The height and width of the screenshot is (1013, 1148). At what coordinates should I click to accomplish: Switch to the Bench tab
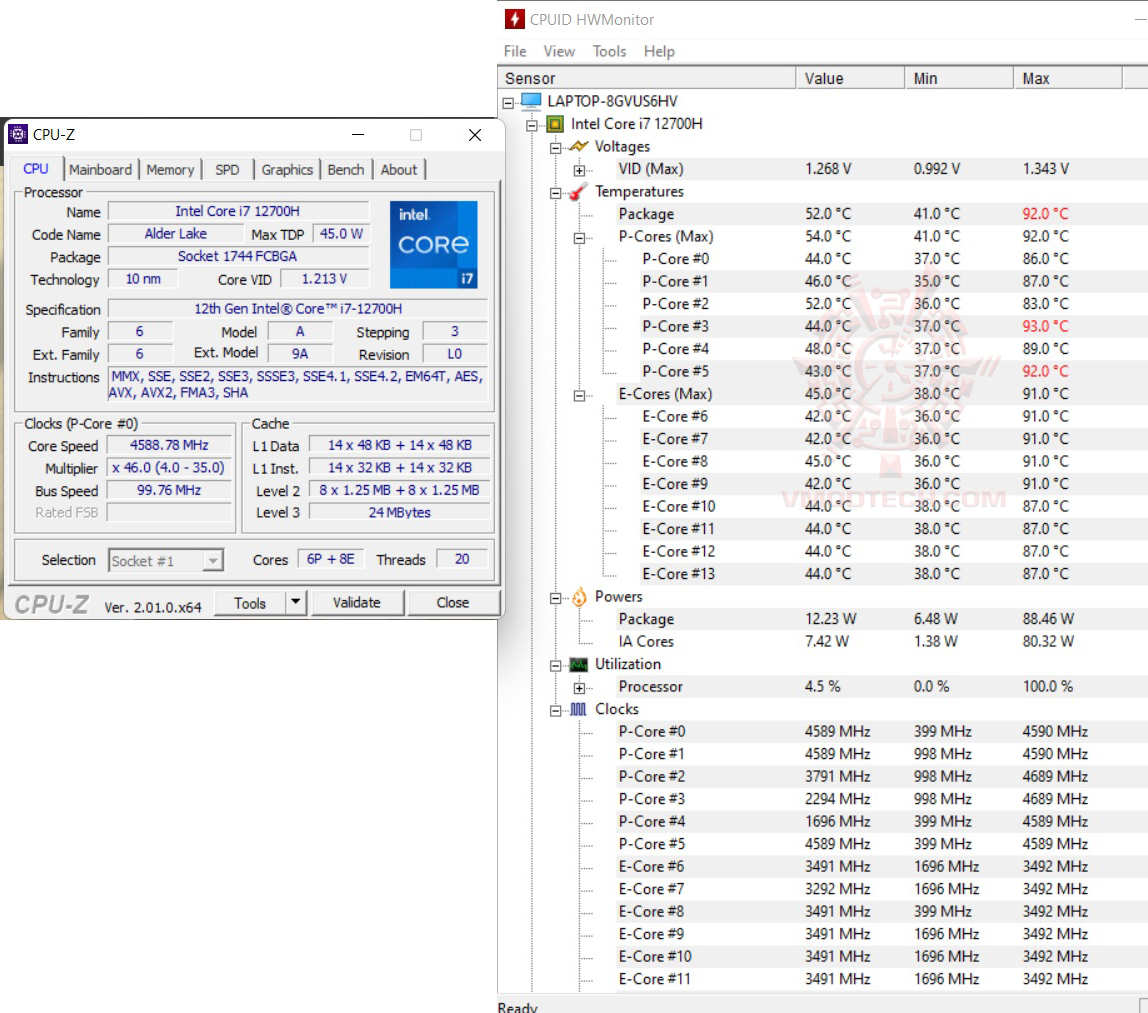(346, 170)
